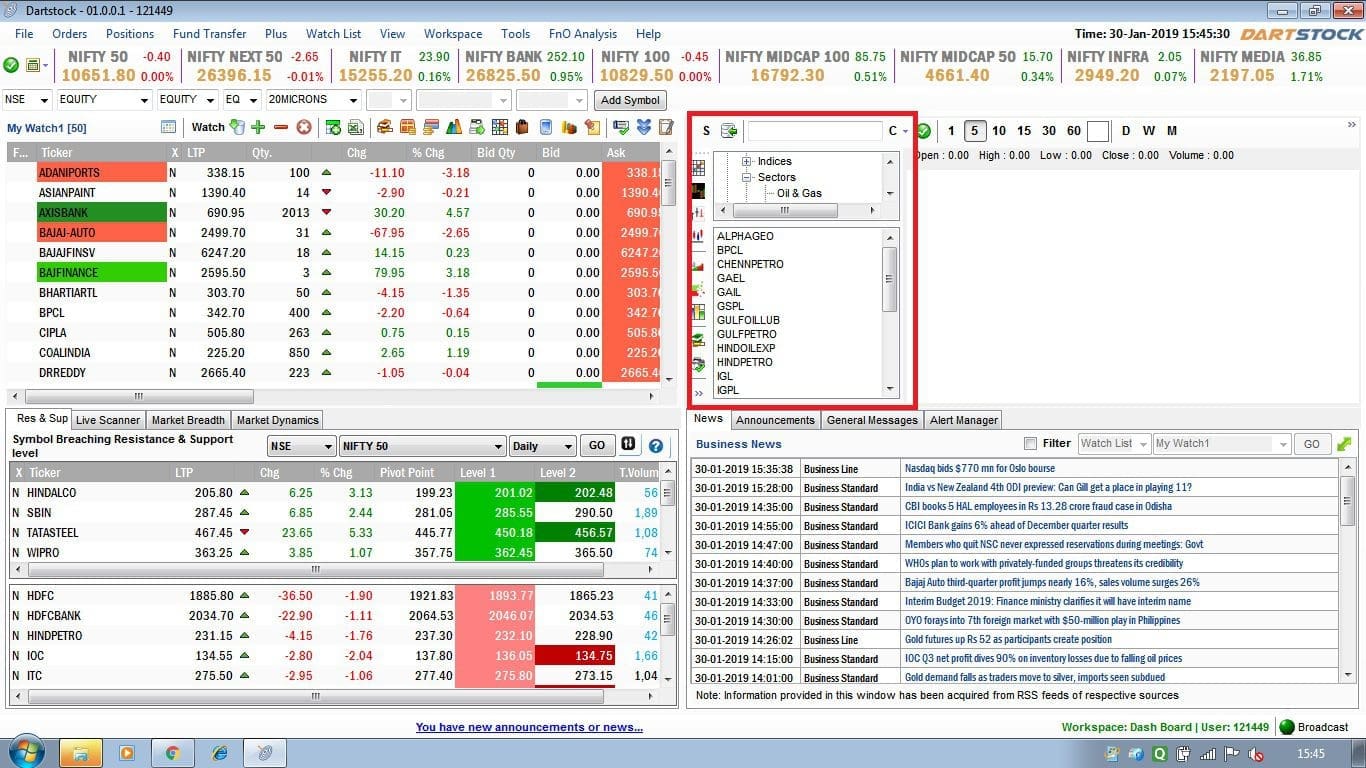Viewport: 1366px width, 768px height.
Task: Click the Windows Start button
Action: click(x=26, y=752)
